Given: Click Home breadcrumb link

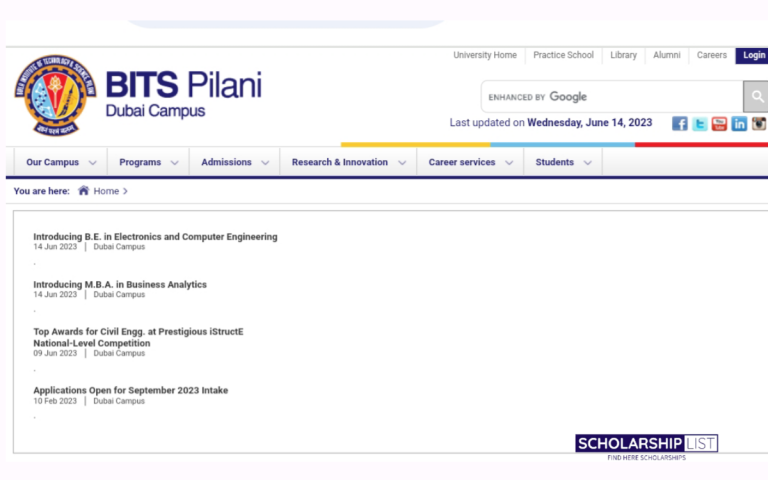Looking at the screenshot, I should (106, 191).
